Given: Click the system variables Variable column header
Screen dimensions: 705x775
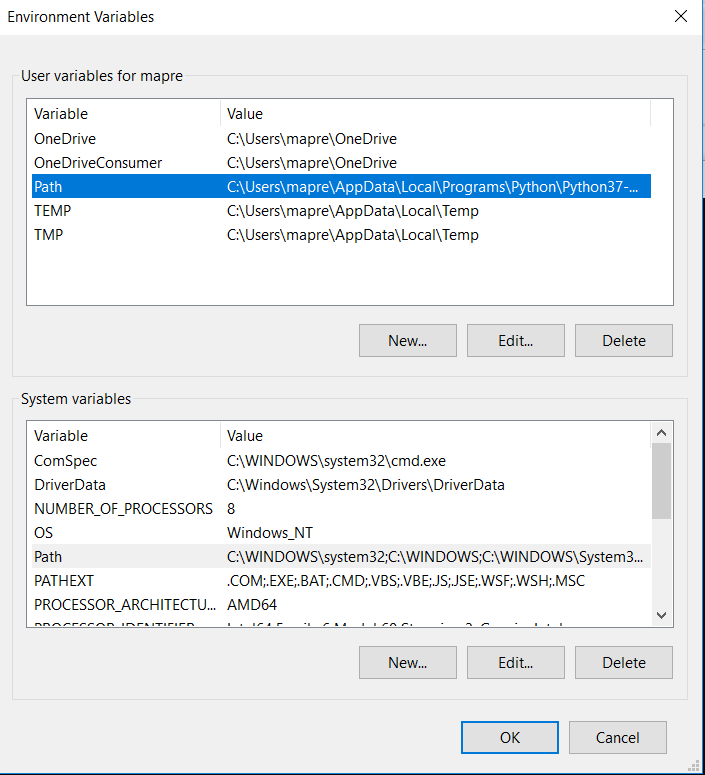Looking at the screenshot, I should tap(124, 435).
